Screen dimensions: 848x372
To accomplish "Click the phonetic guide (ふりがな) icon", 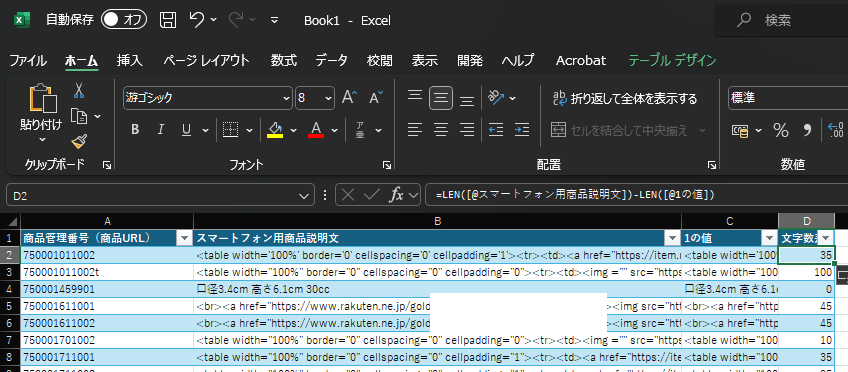I will tap(360, 130).
